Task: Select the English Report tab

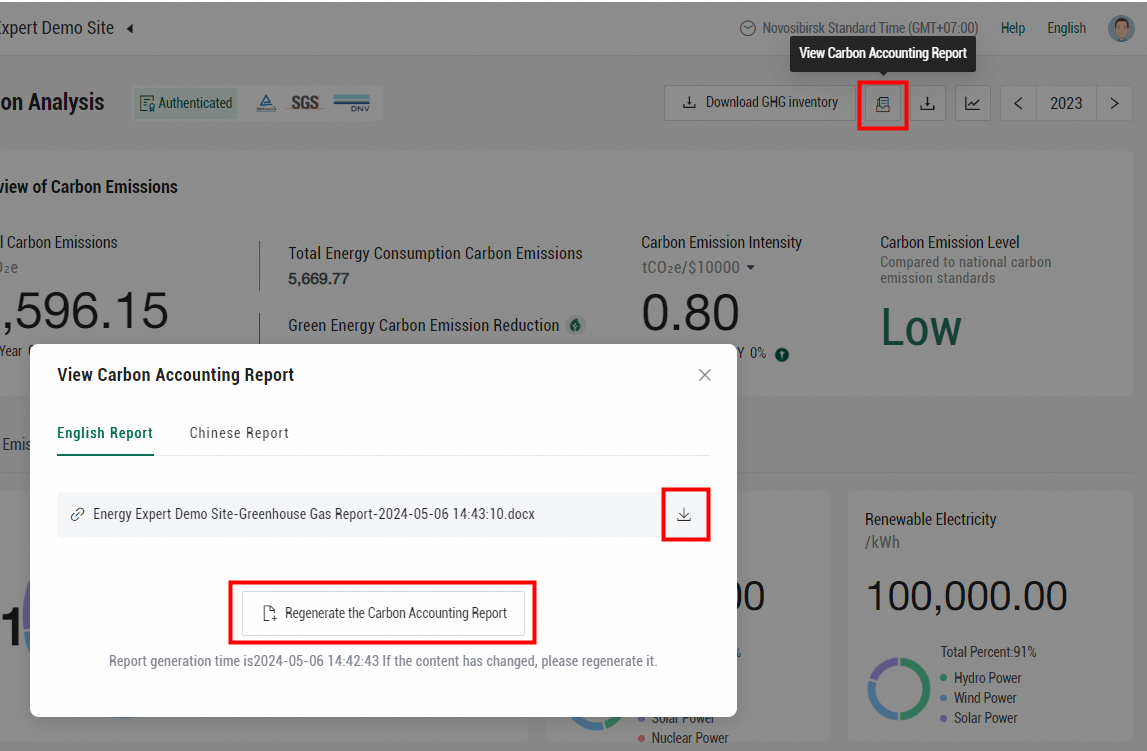Action: [x=105, y=433]
